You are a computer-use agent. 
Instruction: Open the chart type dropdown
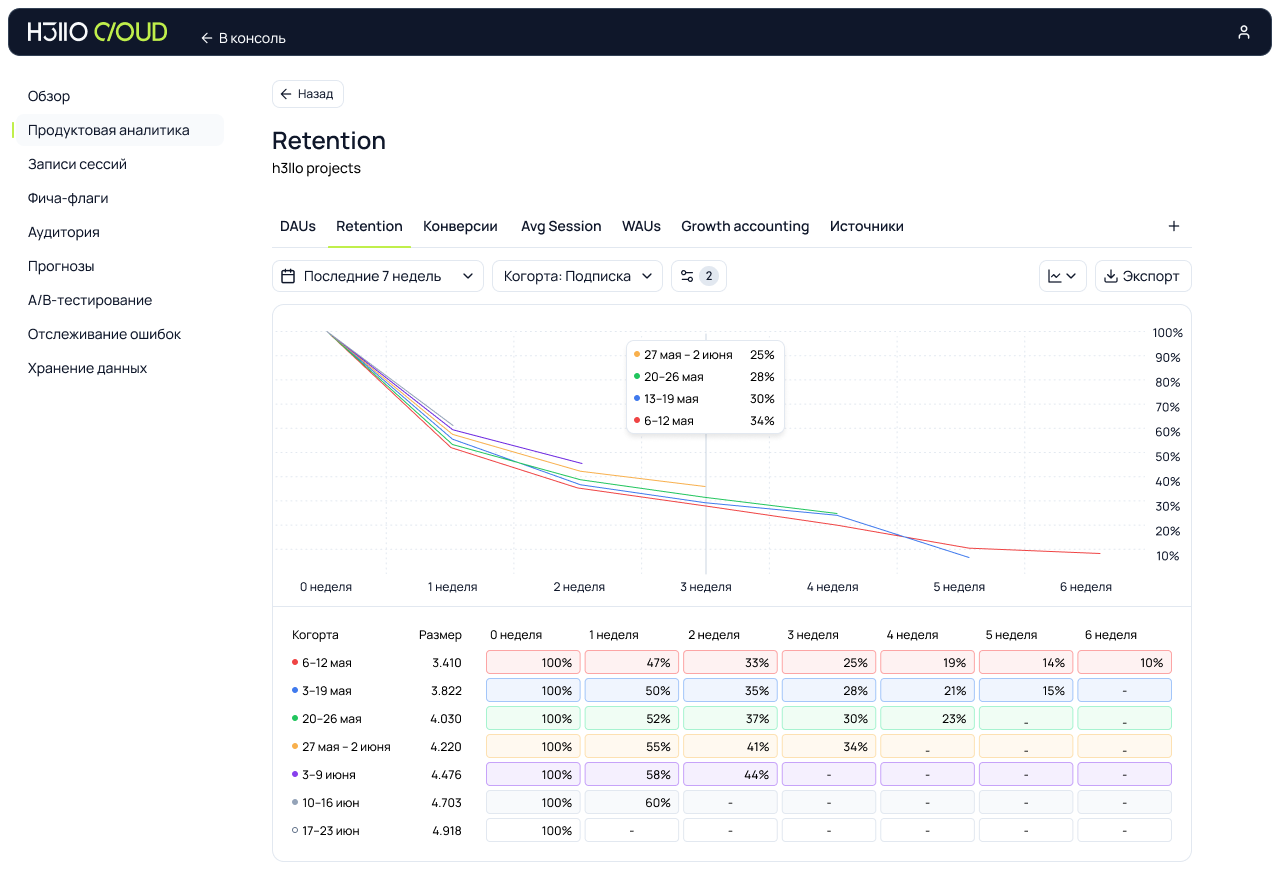click(1062, 276)
